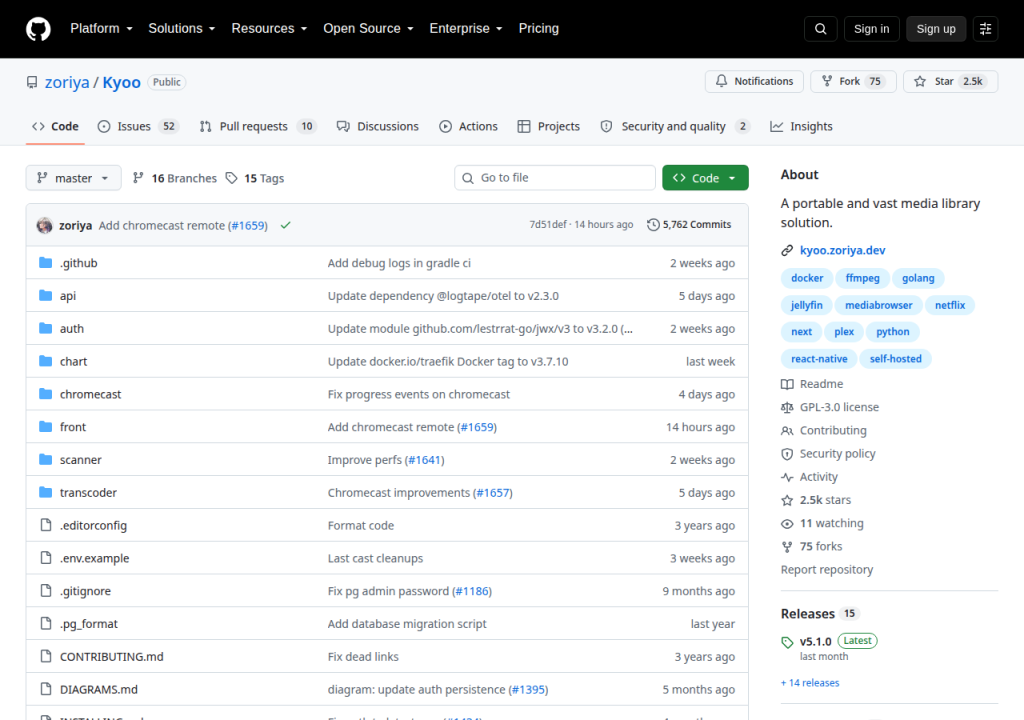Open the self-hosted topic tag

coord(895,359)
